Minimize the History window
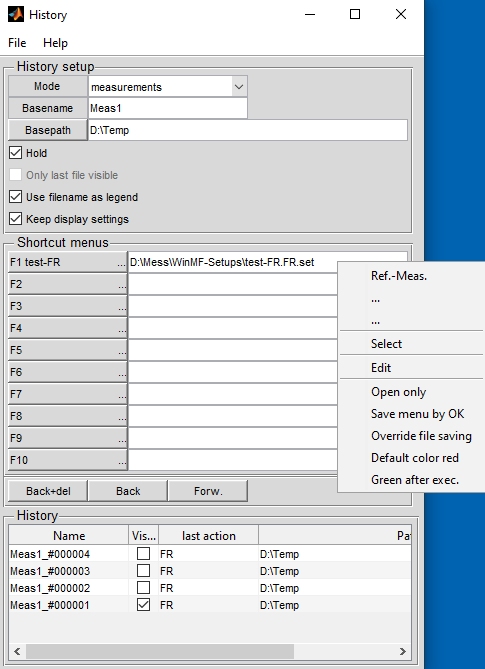Screen dimensions: 485x669 click(310, 14)
